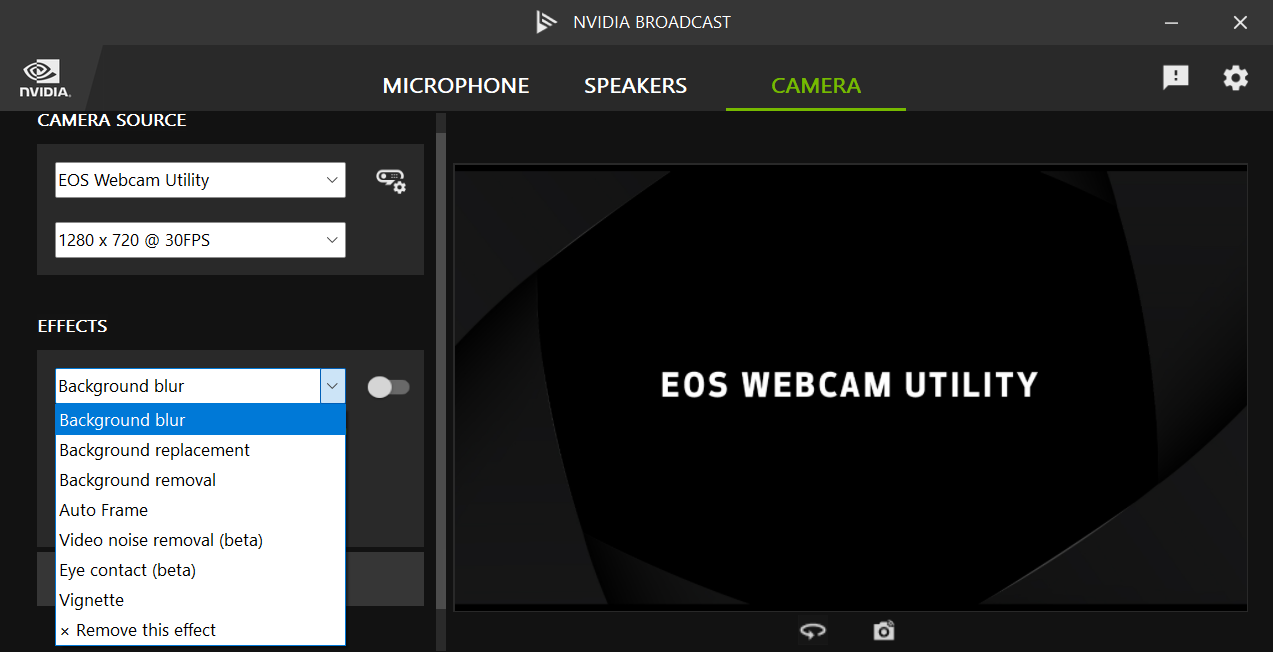Choose Background replacement effect
This screenshot has height=652, width=1273.
pos(200,450)
